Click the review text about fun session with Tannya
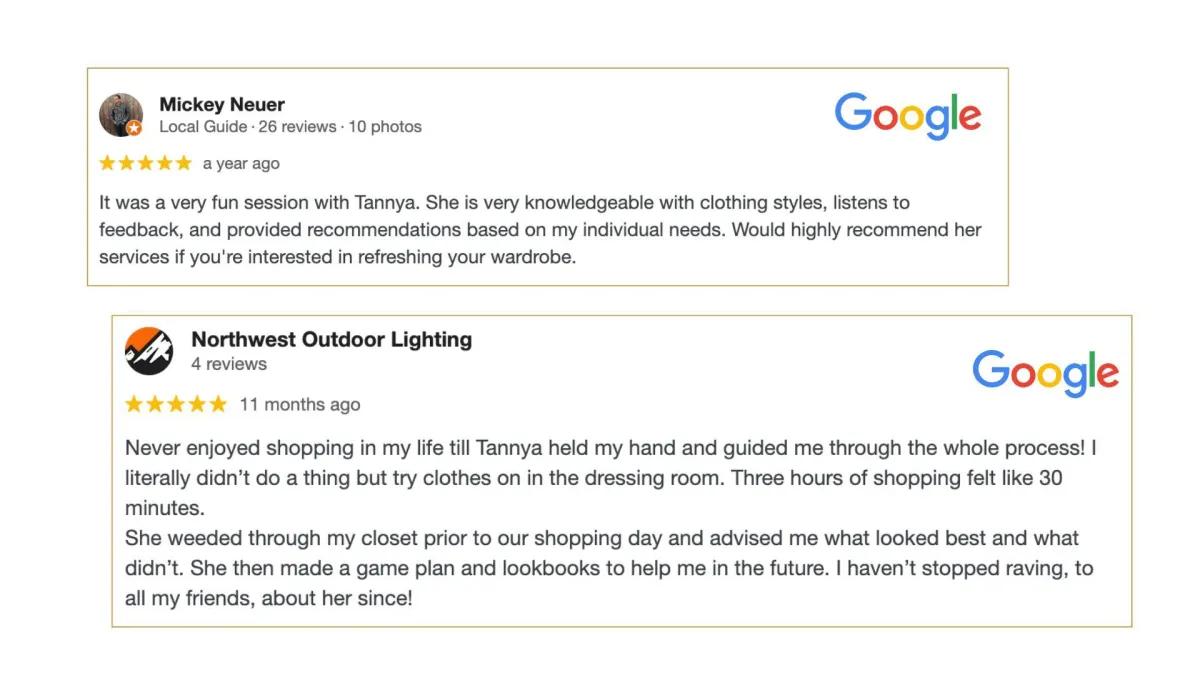Screen dimensions: 1200x675 click(540, 229)
